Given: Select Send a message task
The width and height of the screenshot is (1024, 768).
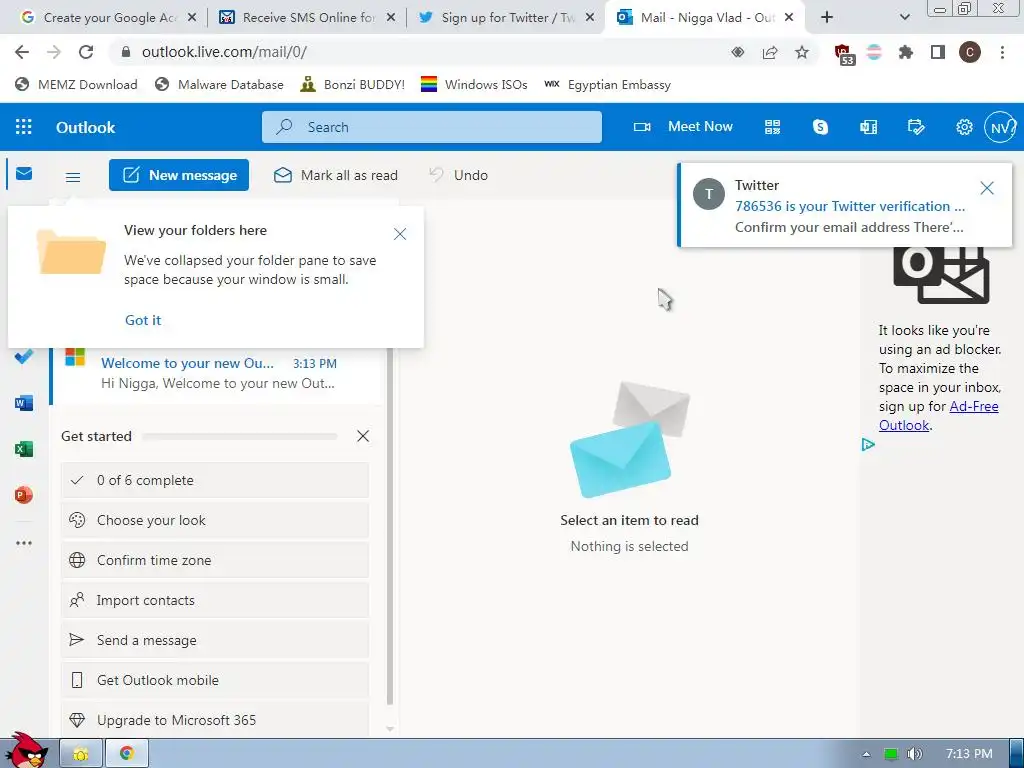Looking at the screenshot, I should click(x=215, y=641).
